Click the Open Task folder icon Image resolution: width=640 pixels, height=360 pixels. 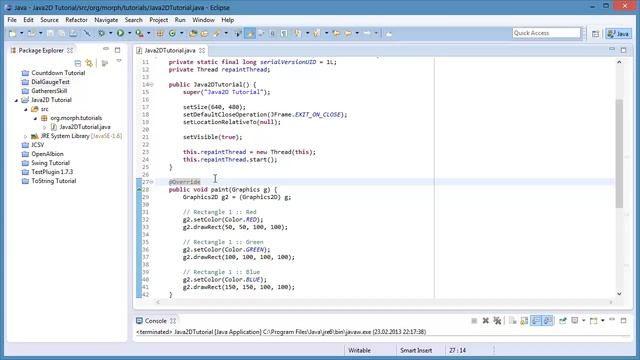click(x=204, y=33)
